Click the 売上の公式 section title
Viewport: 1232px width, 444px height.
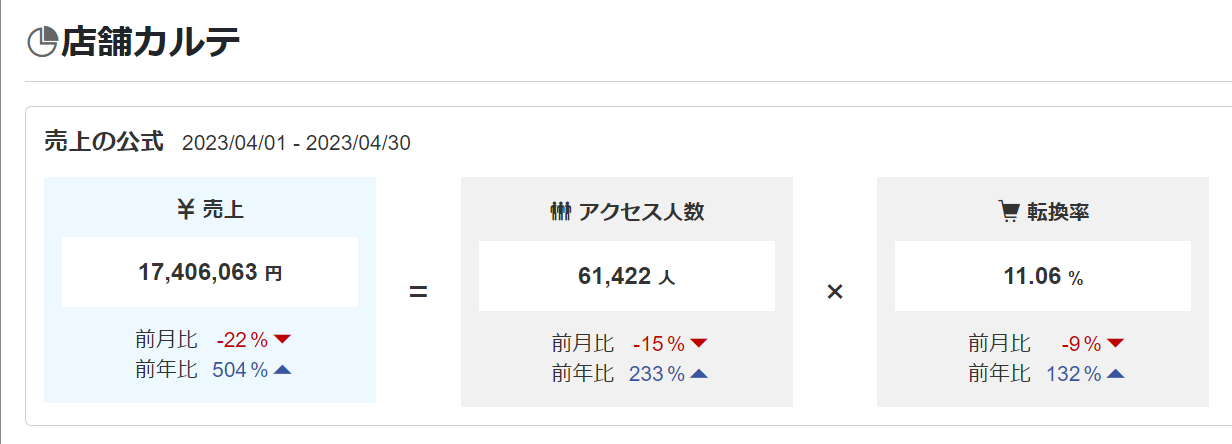click(x=104, y=142)
